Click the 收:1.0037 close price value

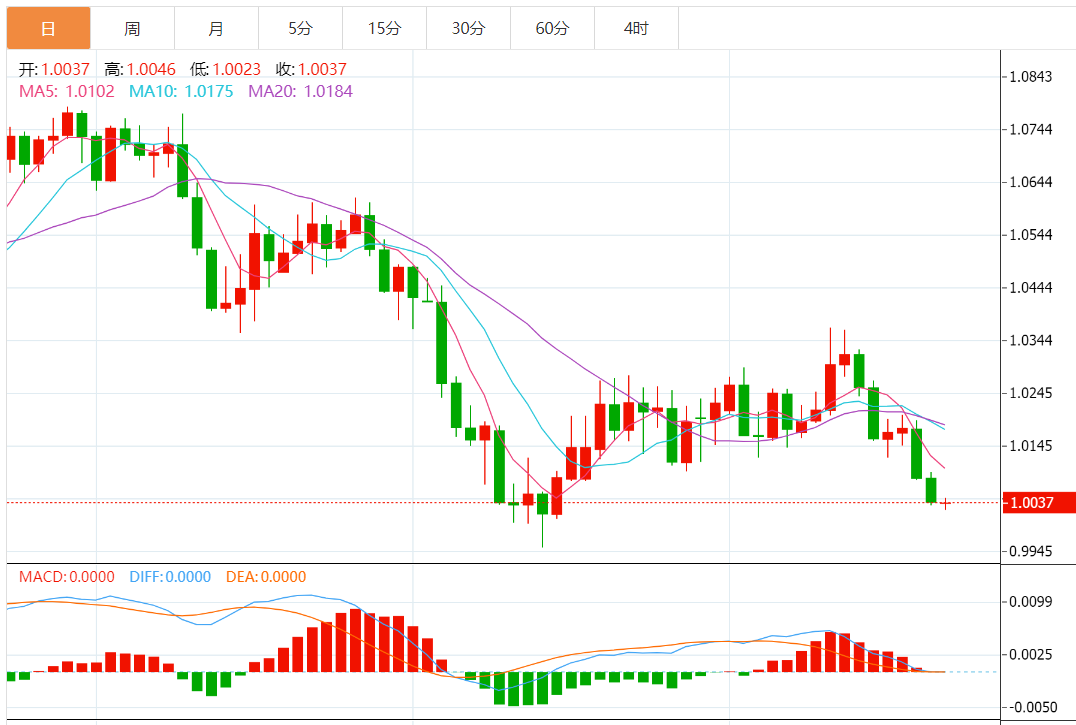[x=312, y=69]
